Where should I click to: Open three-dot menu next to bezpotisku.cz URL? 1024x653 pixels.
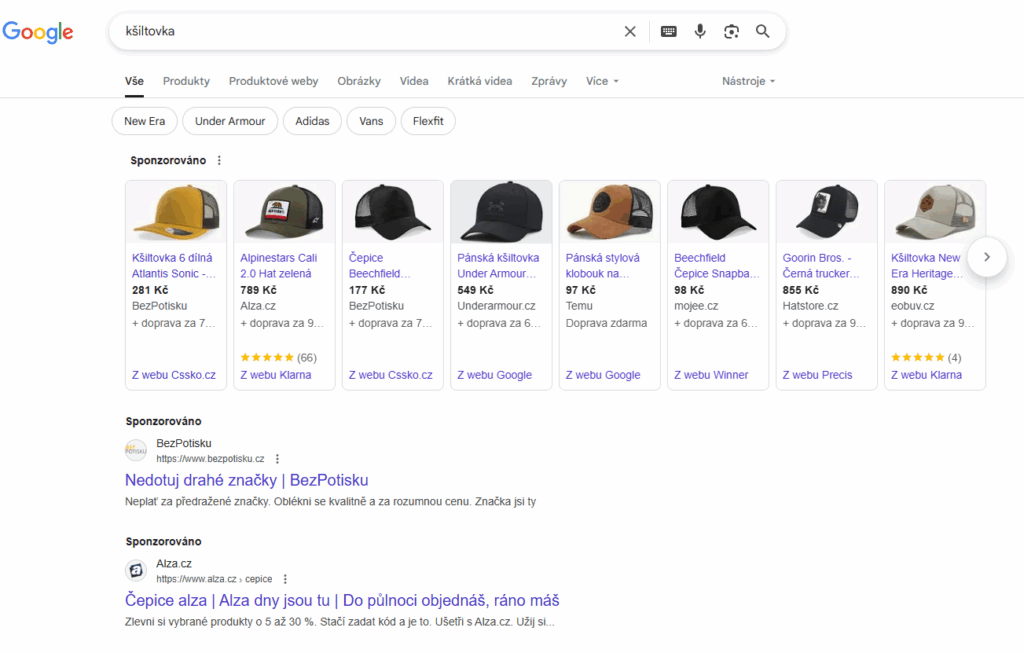(x=278, y=459)
